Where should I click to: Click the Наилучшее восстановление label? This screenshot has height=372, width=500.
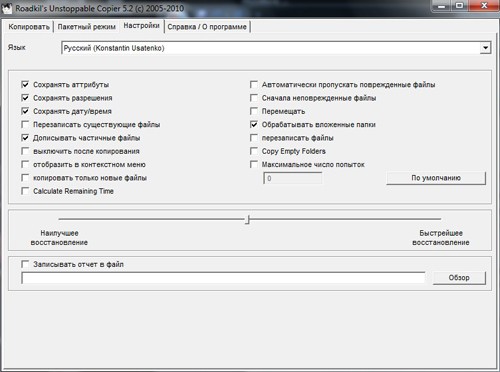(x=59, y=238)
